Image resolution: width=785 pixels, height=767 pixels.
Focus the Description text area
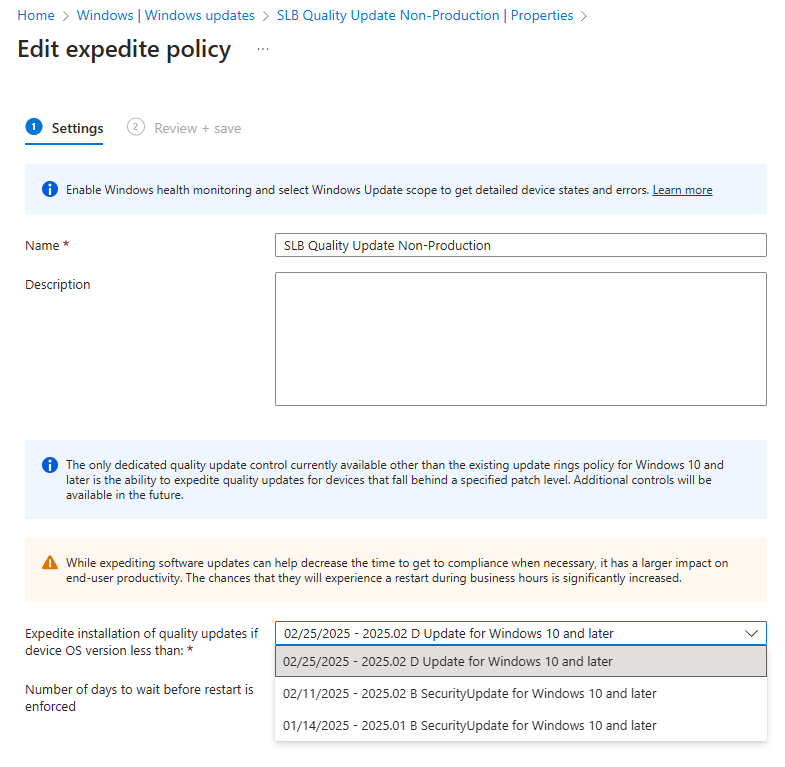pyautogui.click(x=521, y=339)
